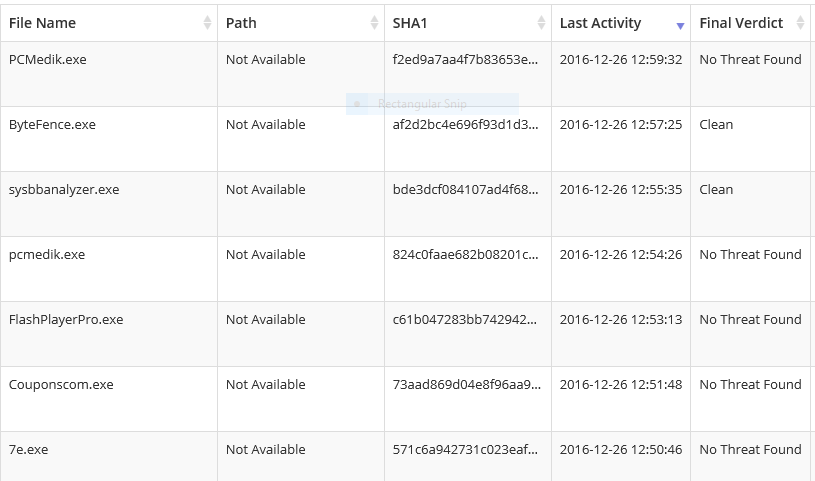815x481 pixels.
Task: Click SHA1 hash starting with f2ed9a7aa4f7
Action: coord(467,60)
